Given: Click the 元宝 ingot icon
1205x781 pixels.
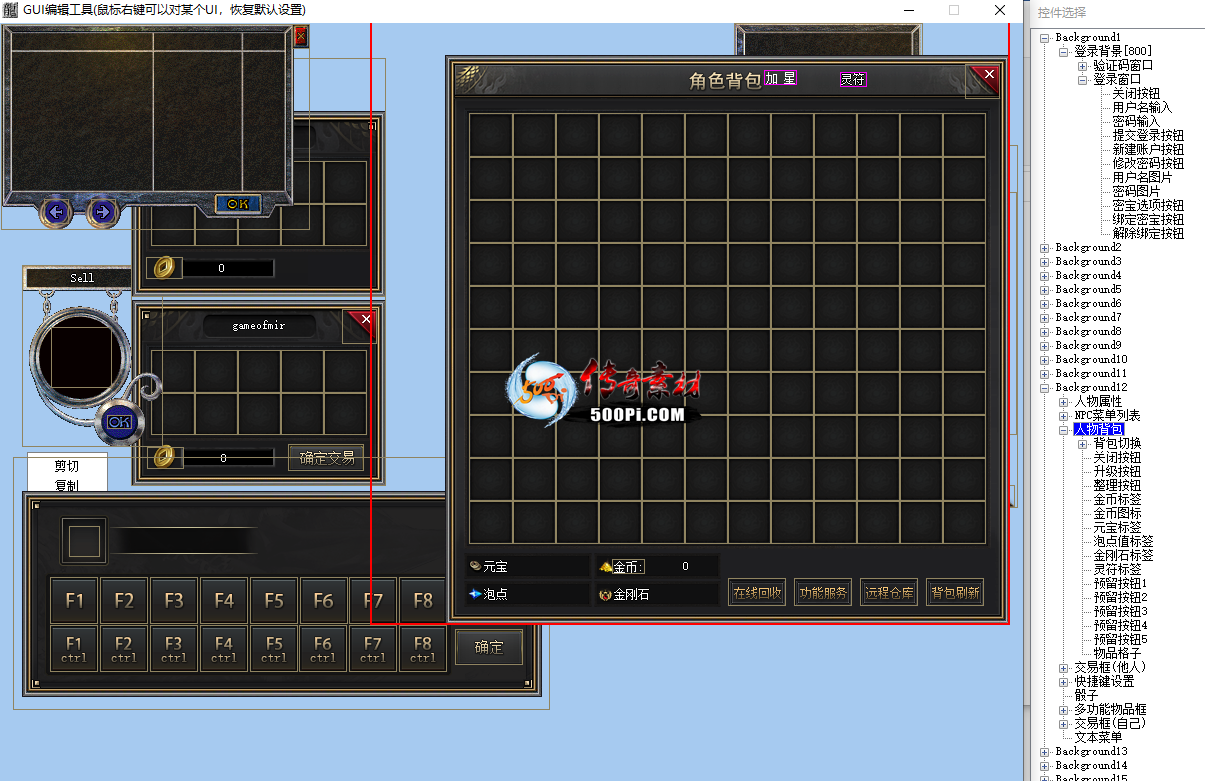Looking at the screenshot, I should [x=475, y=566].
